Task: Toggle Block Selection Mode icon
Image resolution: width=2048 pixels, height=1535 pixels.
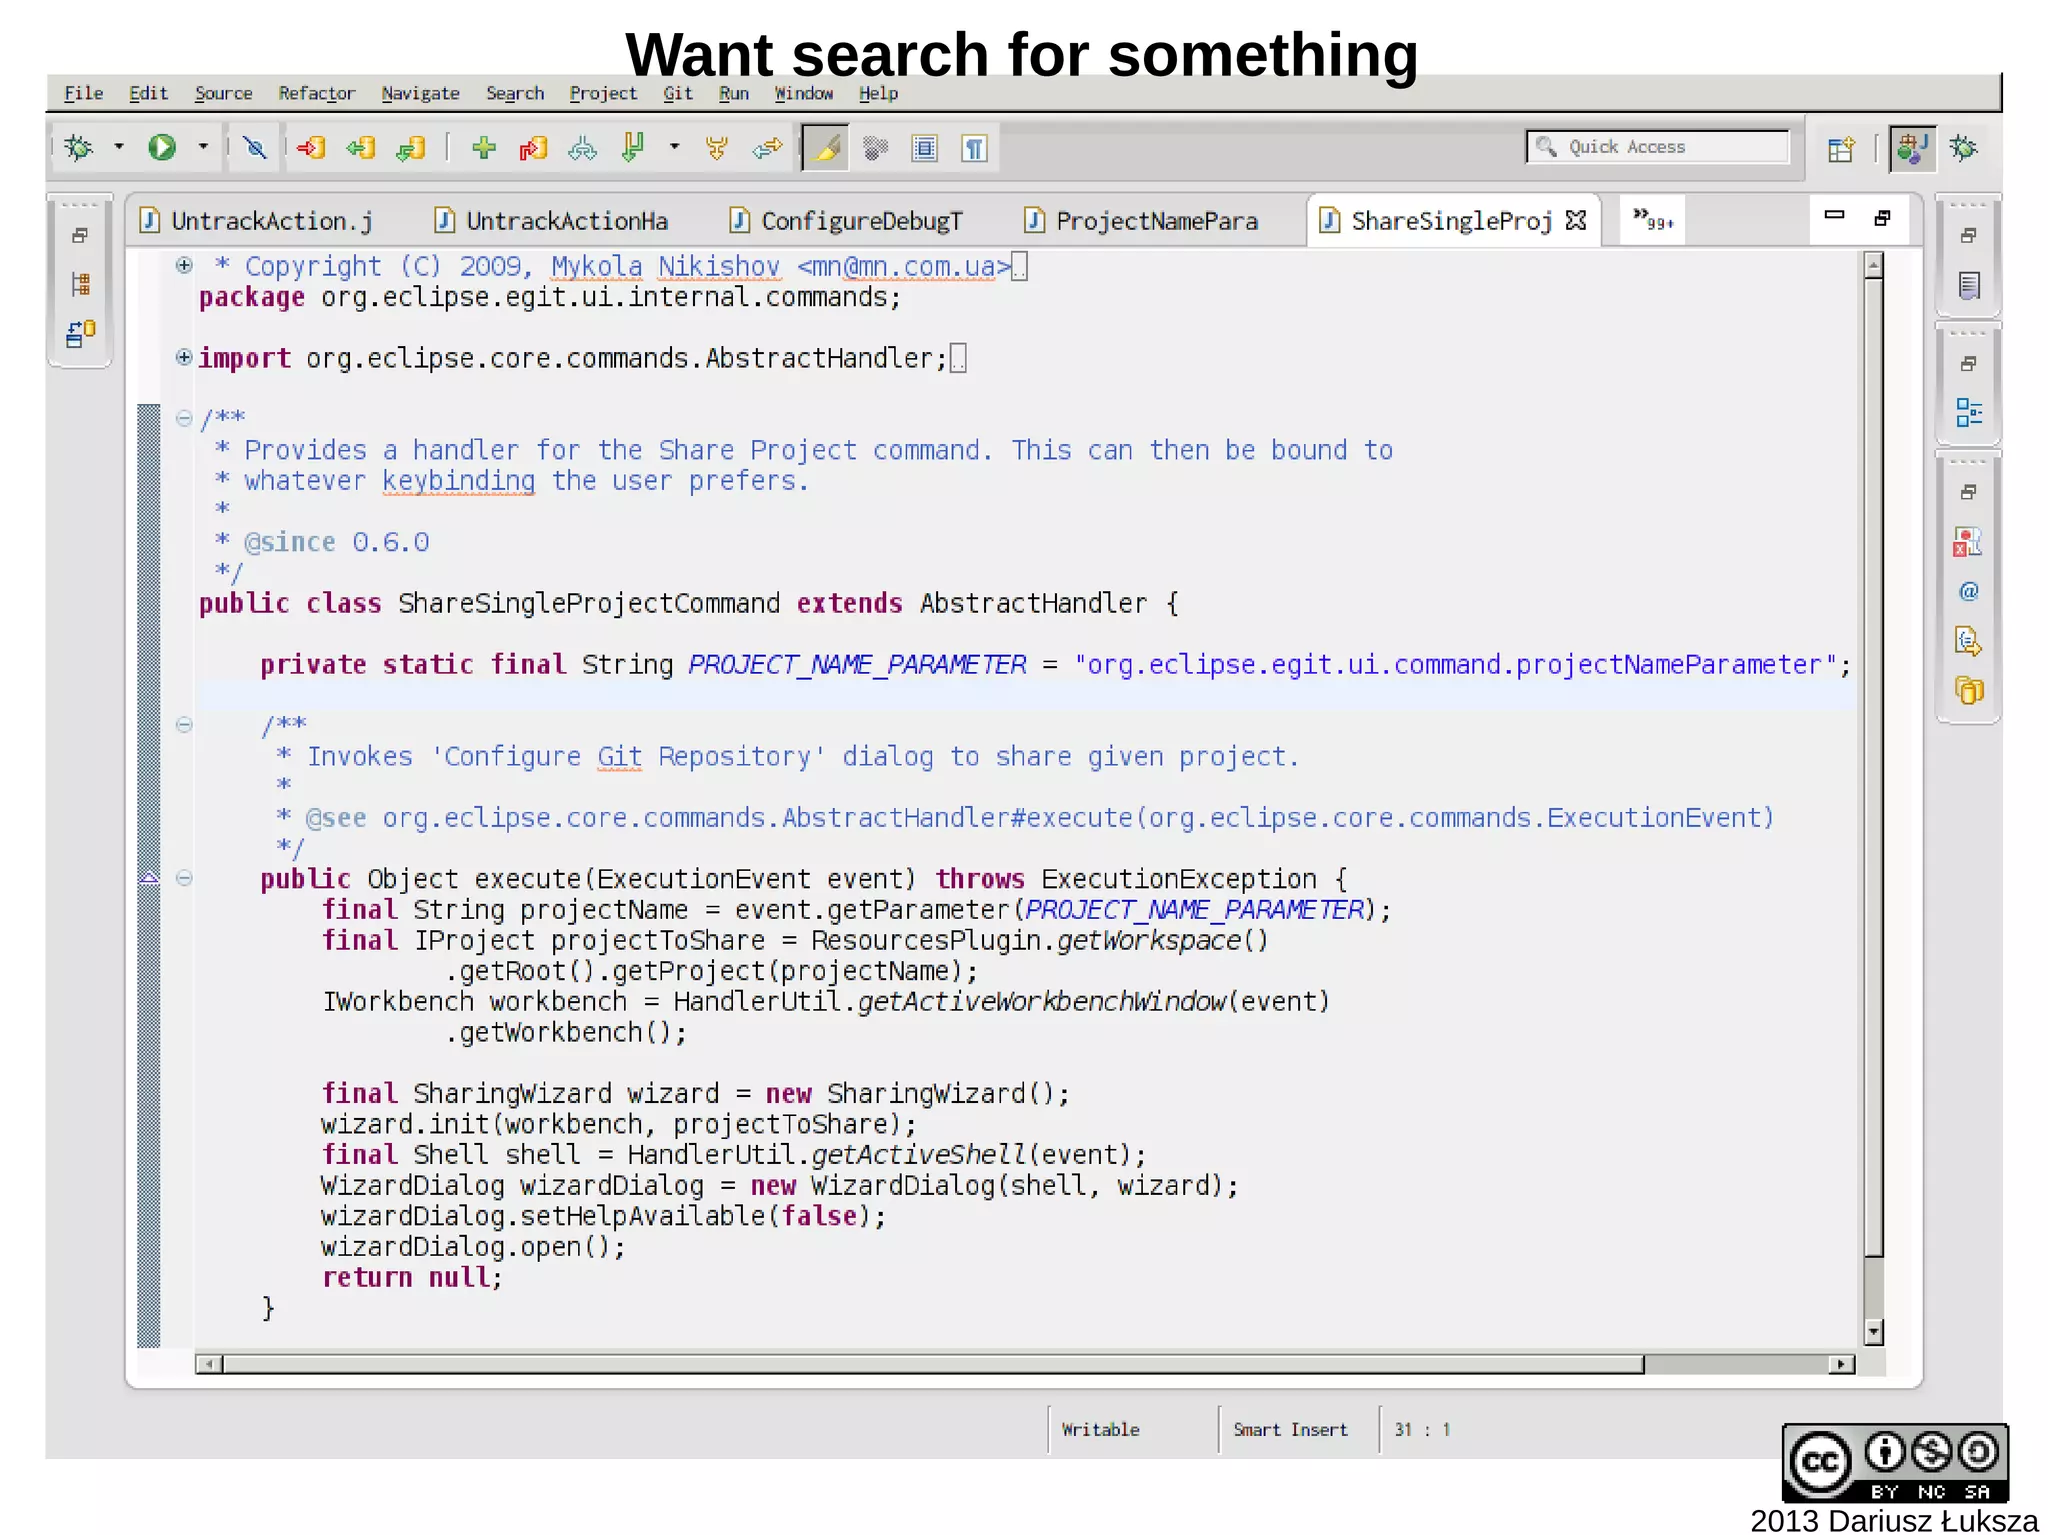Action: (x=925, y=148)
